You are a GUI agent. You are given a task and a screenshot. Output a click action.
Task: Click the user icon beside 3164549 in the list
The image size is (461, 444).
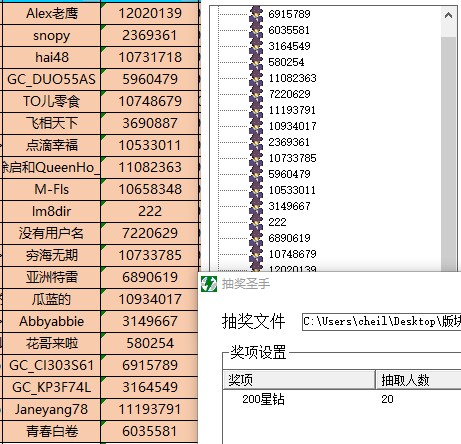click(x=256, y=46)
